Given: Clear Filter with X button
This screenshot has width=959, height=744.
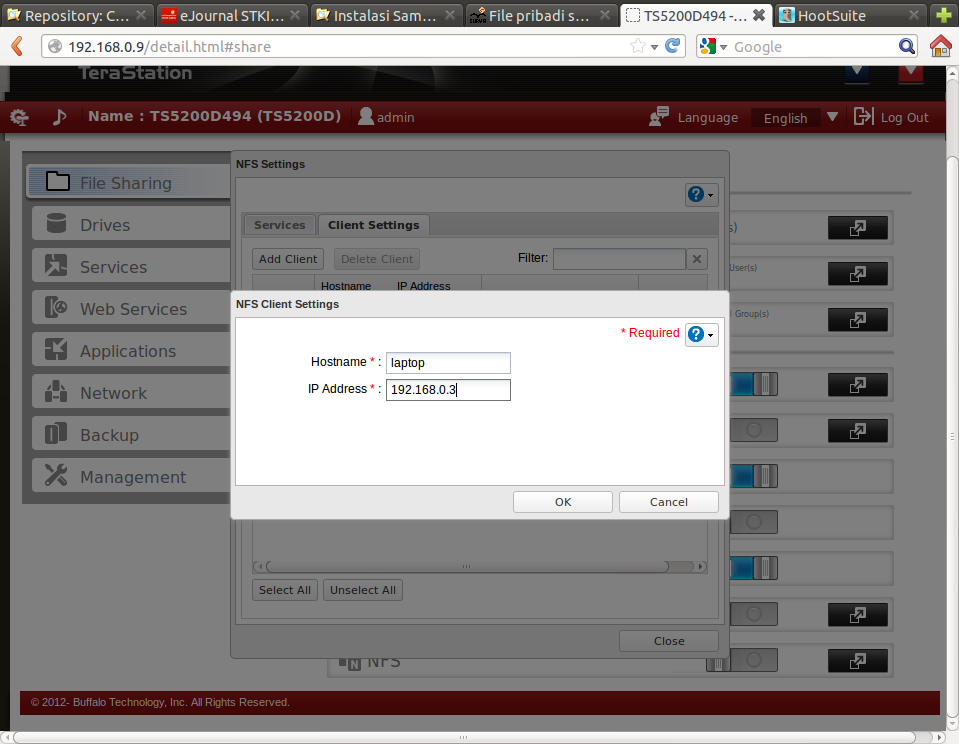Looking at the screenshot, I should [697, 259].
